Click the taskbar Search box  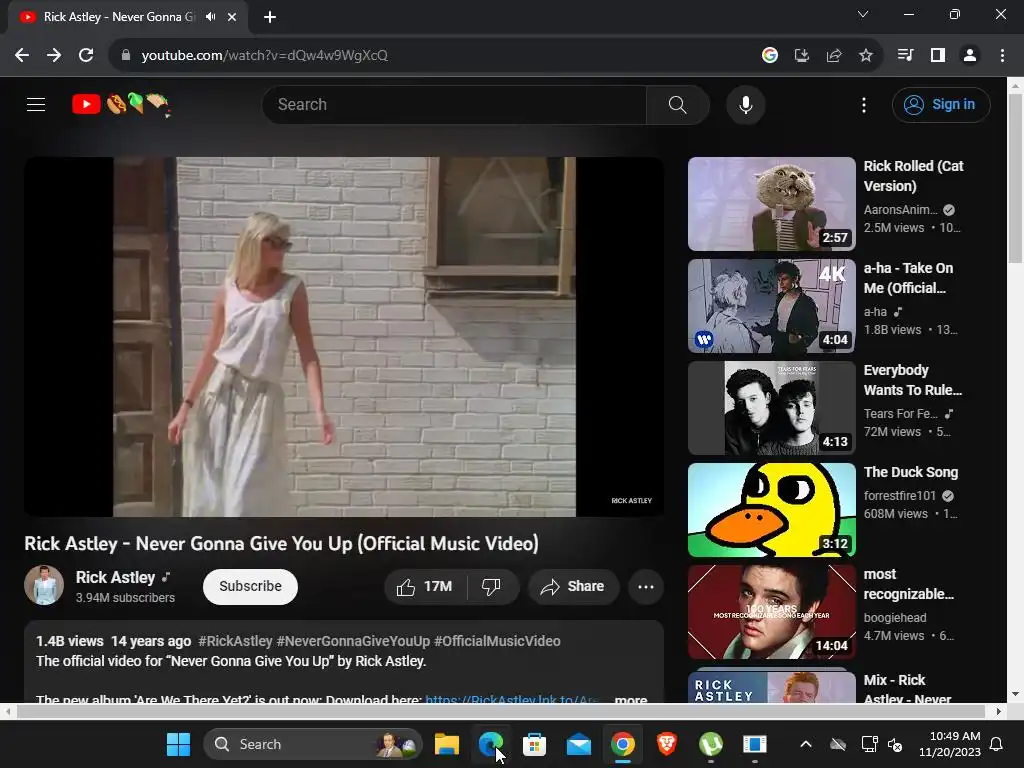[x=313, y=744]
